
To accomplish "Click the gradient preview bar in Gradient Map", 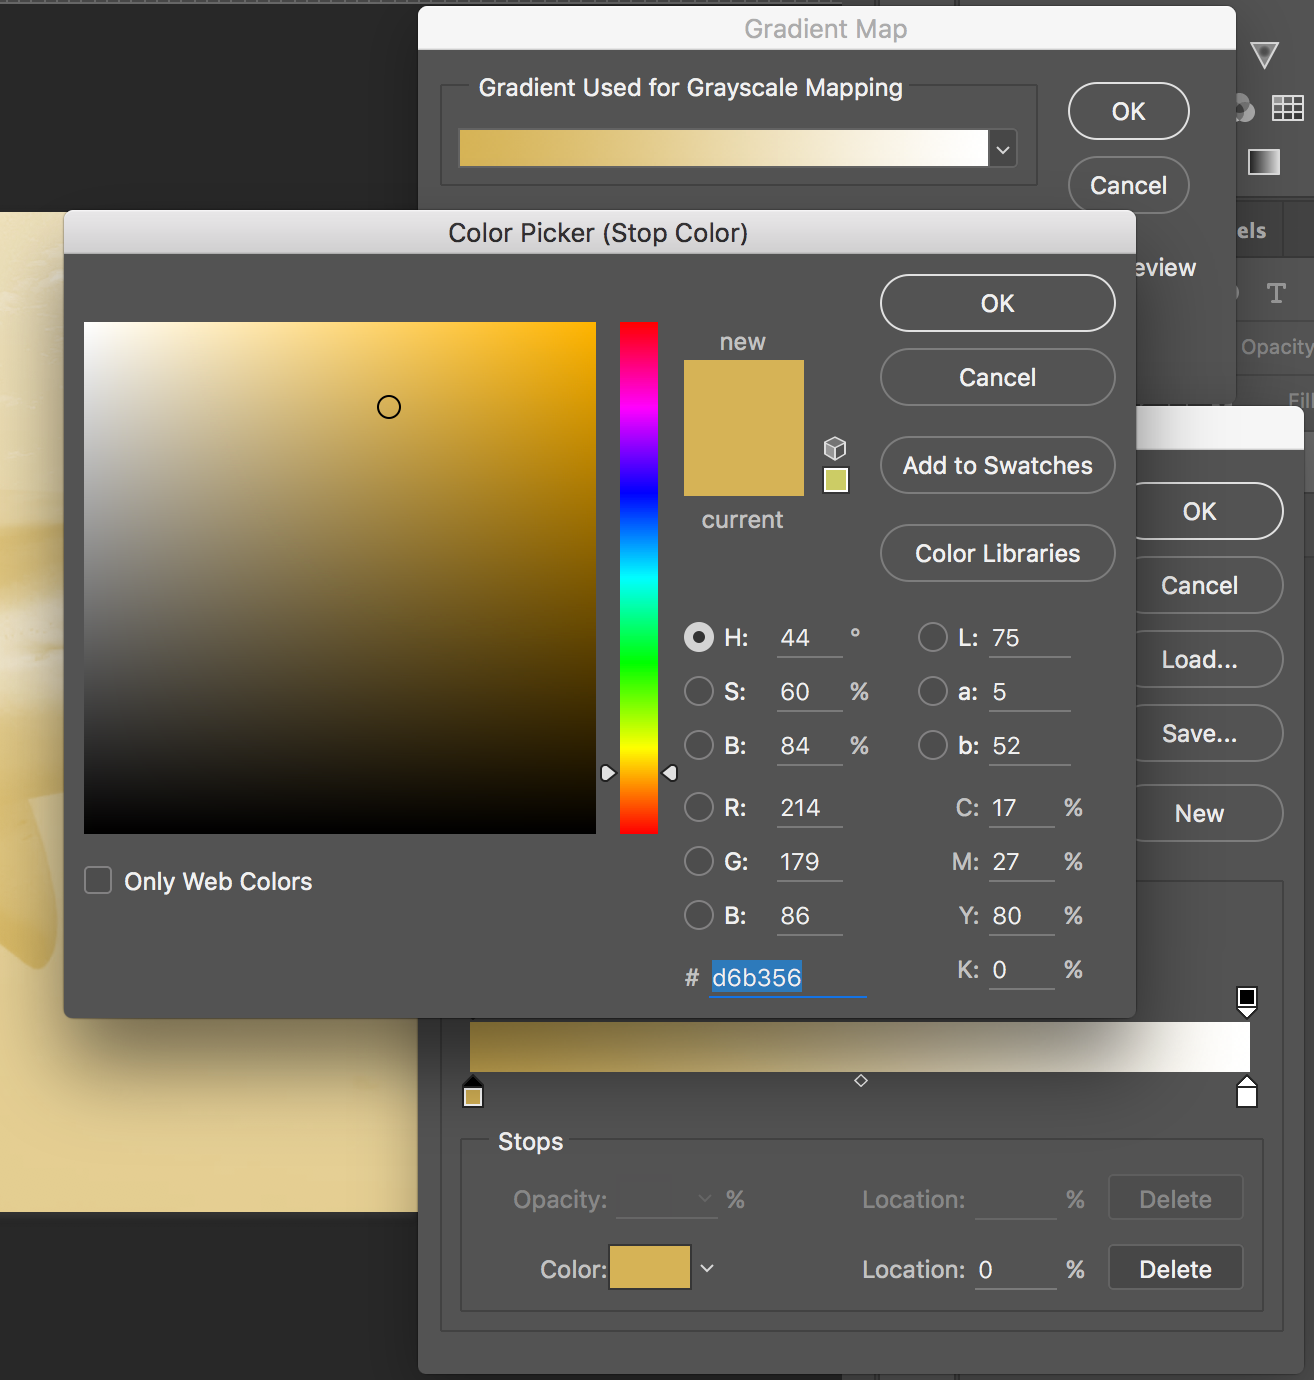I will [724, 148].
